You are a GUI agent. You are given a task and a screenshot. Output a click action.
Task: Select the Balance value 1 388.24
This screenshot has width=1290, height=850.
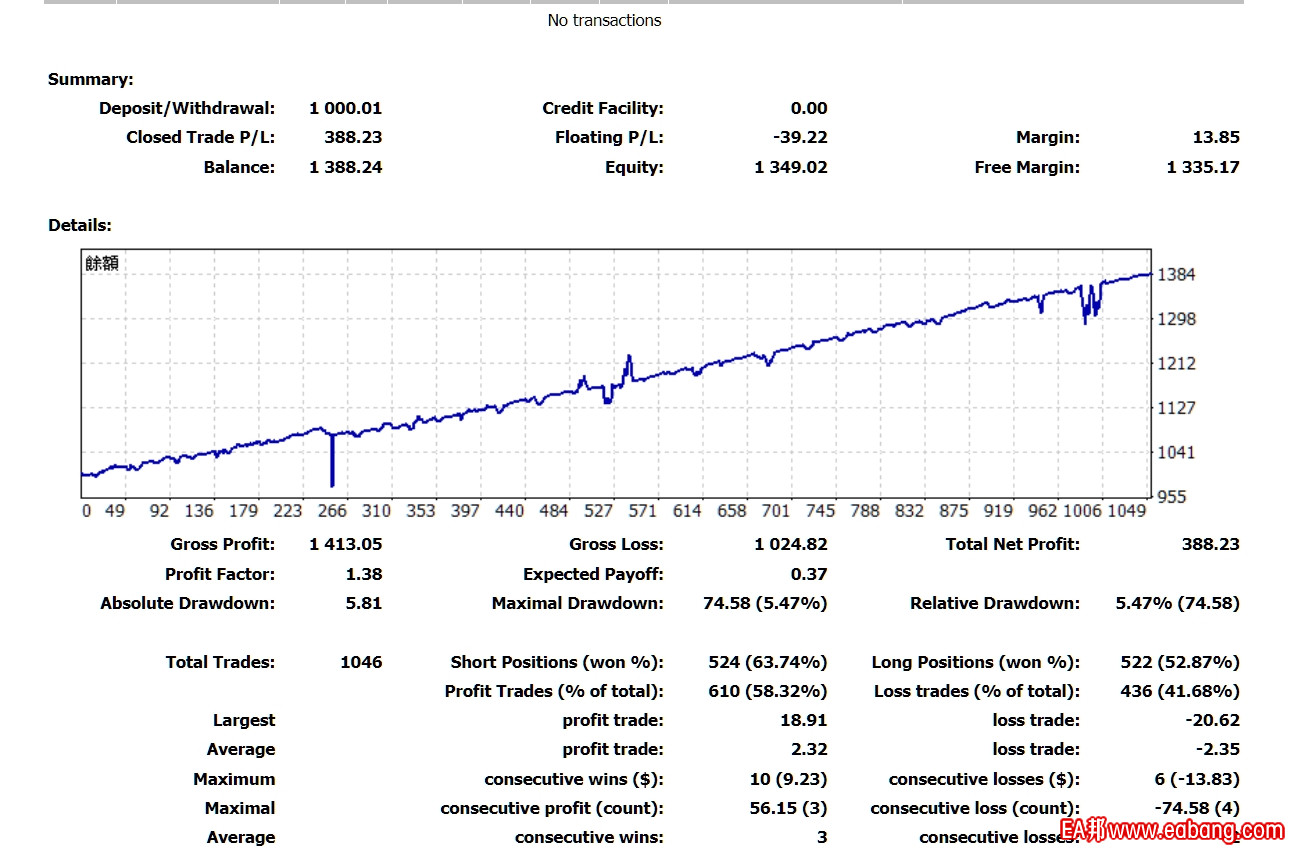click(x=346, y=167)
